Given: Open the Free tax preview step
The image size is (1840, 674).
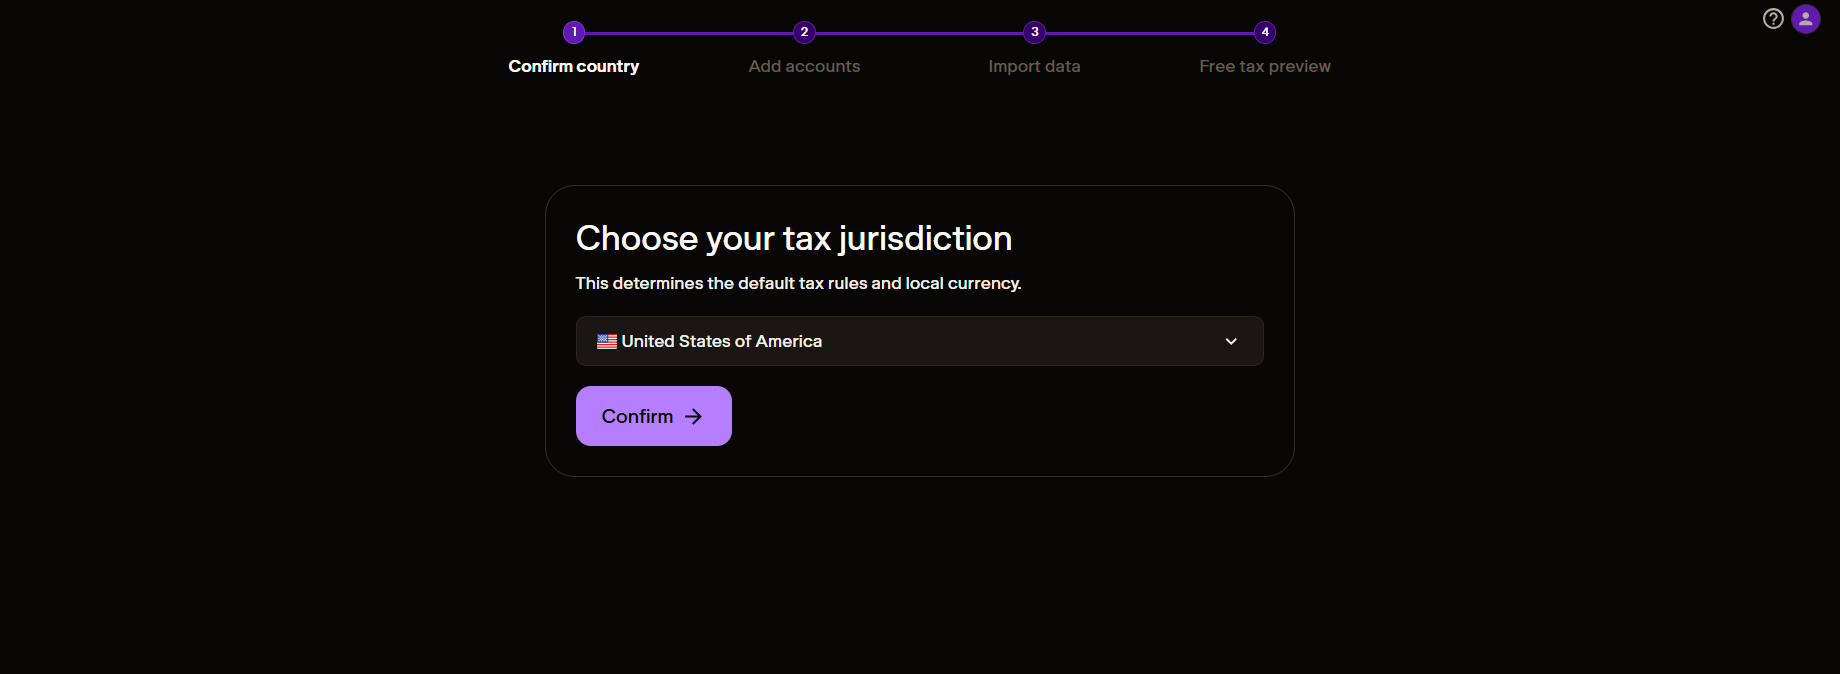Looking at the screenshot, I should pos(1264,66).
